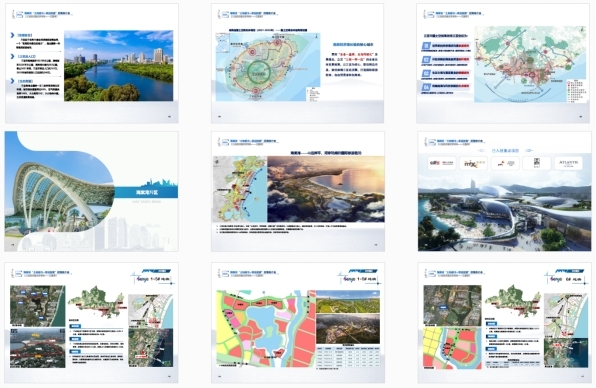596x388 pixels.
Task: Open the Hainan island circular map slide
Action: 298,63
